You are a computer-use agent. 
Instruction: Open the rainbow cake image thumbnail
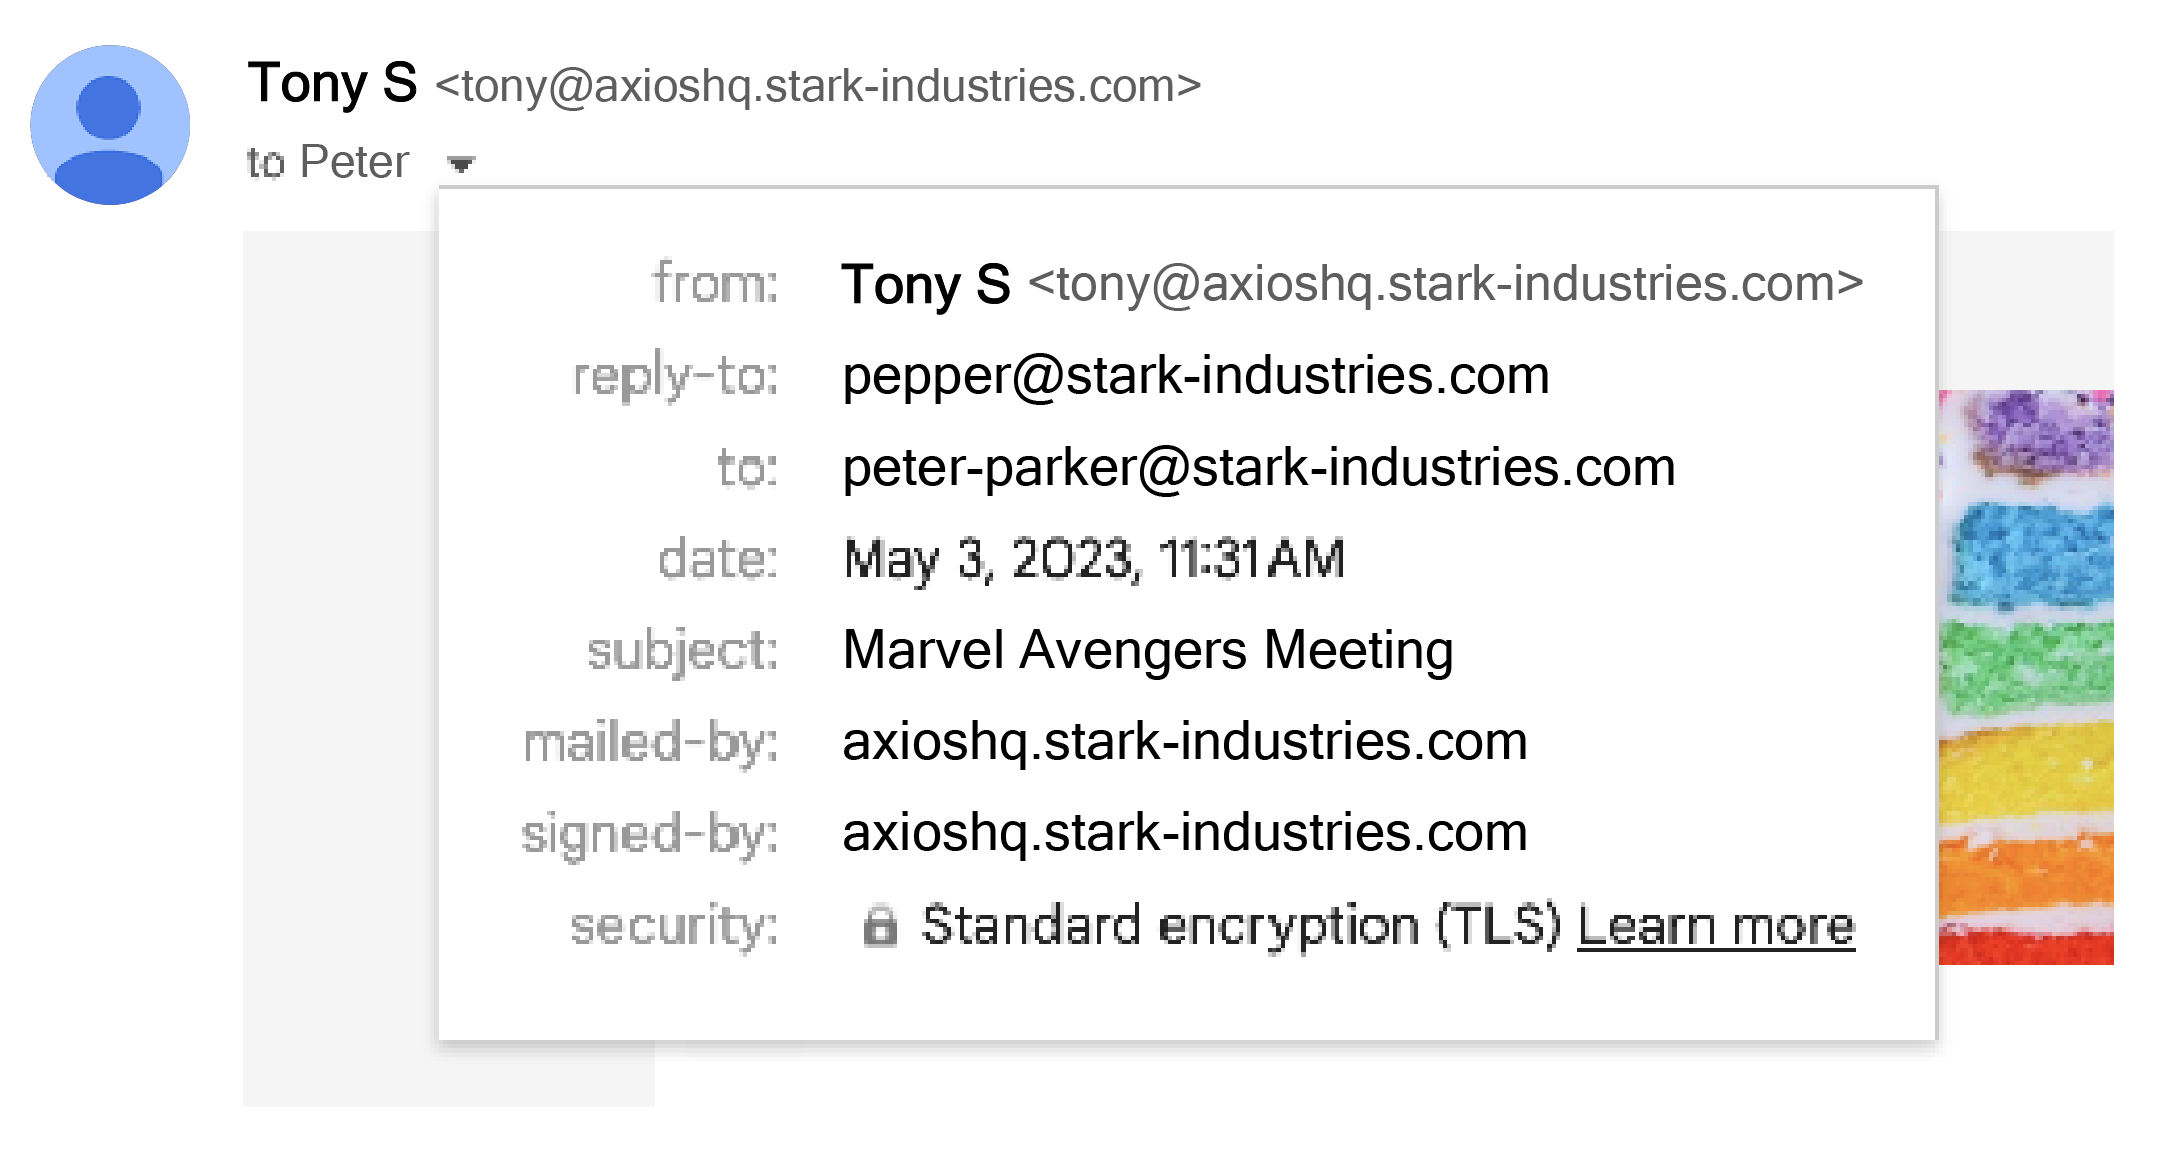pos(2026,677)
